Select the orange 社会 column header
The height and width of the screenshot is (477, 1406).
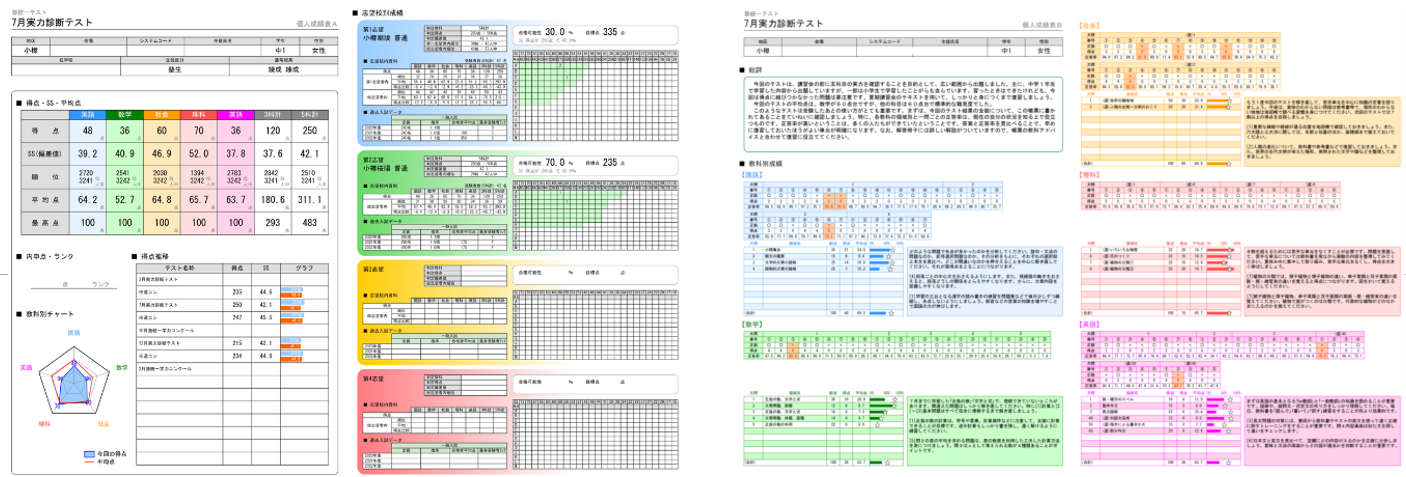tap(162, 114)
